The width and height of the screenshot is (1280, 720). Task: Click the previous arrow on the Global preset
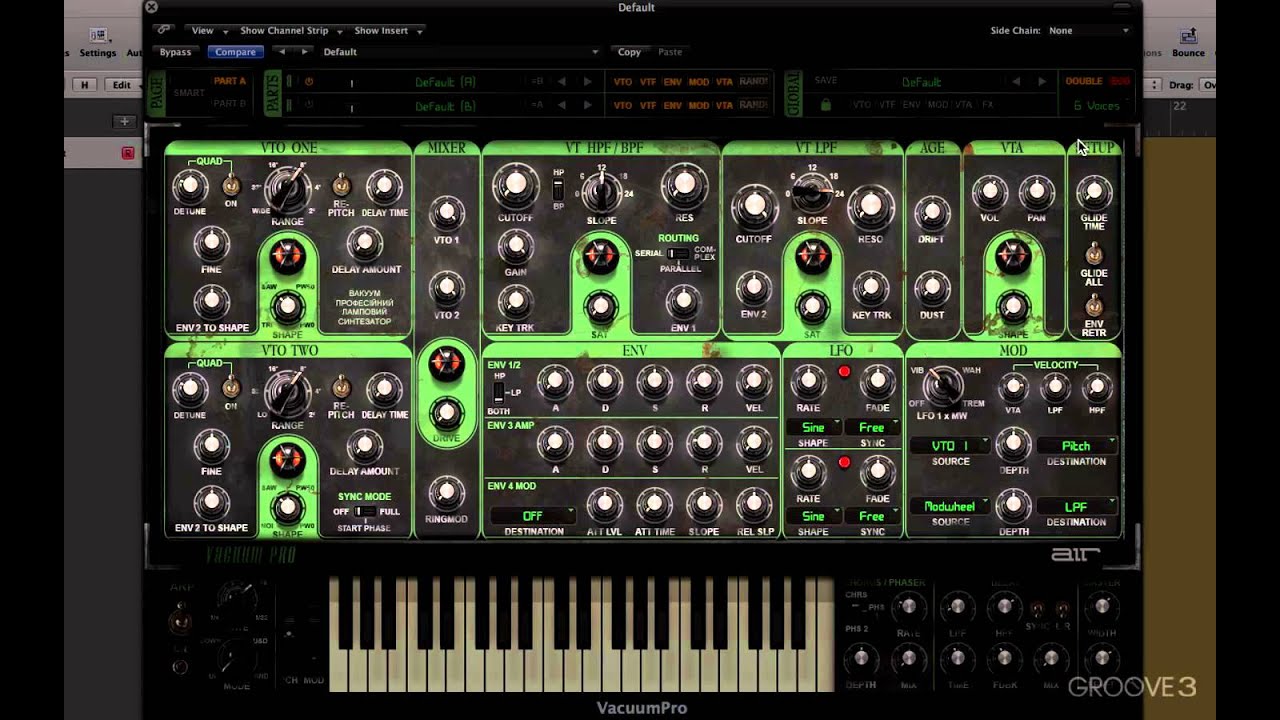(1016, 82)
